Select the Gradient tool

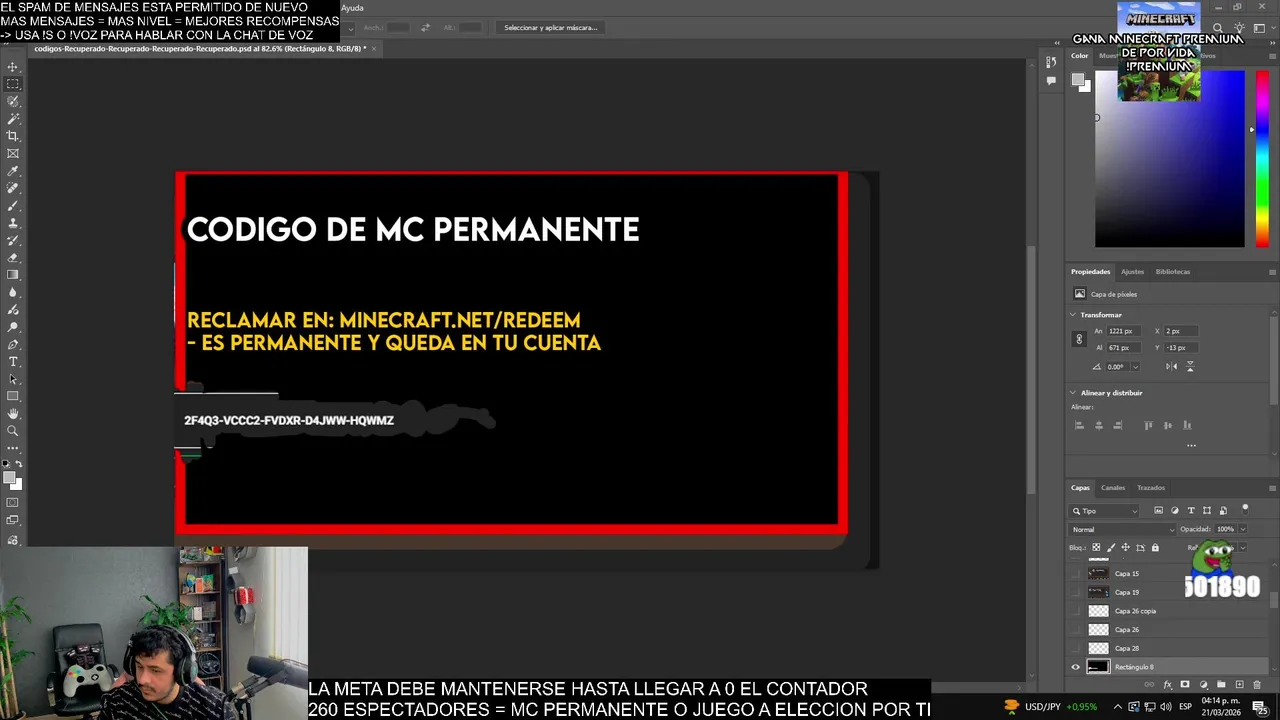tap(13, 275)
